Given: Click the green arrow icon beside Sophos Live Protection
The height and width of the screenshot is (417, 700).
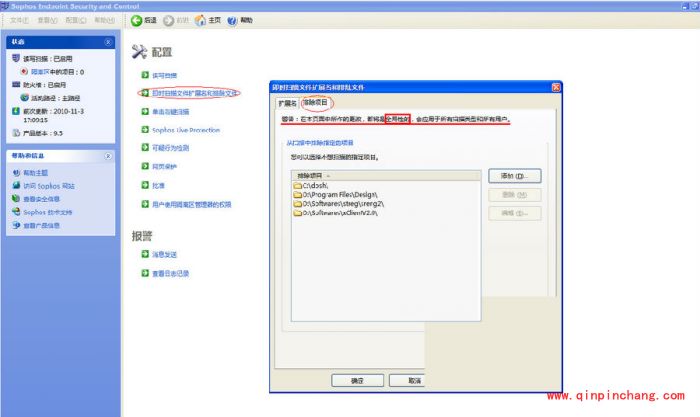Looking at the screenshot, I should (145, 130).
